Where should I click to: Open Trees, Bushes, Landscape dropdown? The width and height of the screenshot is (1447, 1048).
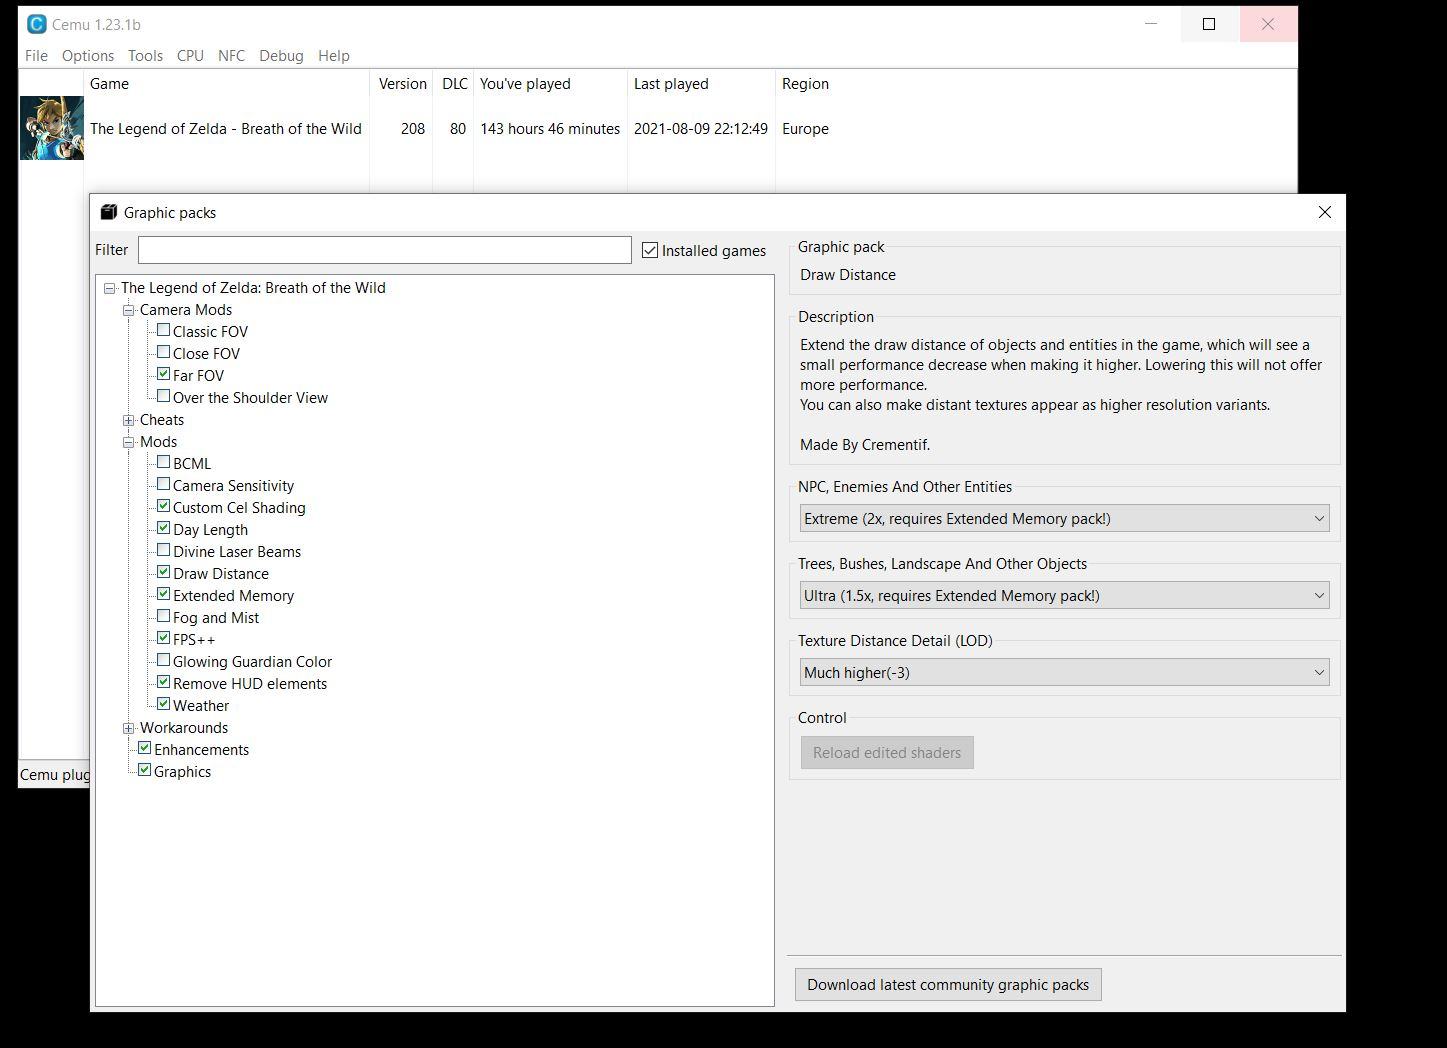pos(1064,596)
